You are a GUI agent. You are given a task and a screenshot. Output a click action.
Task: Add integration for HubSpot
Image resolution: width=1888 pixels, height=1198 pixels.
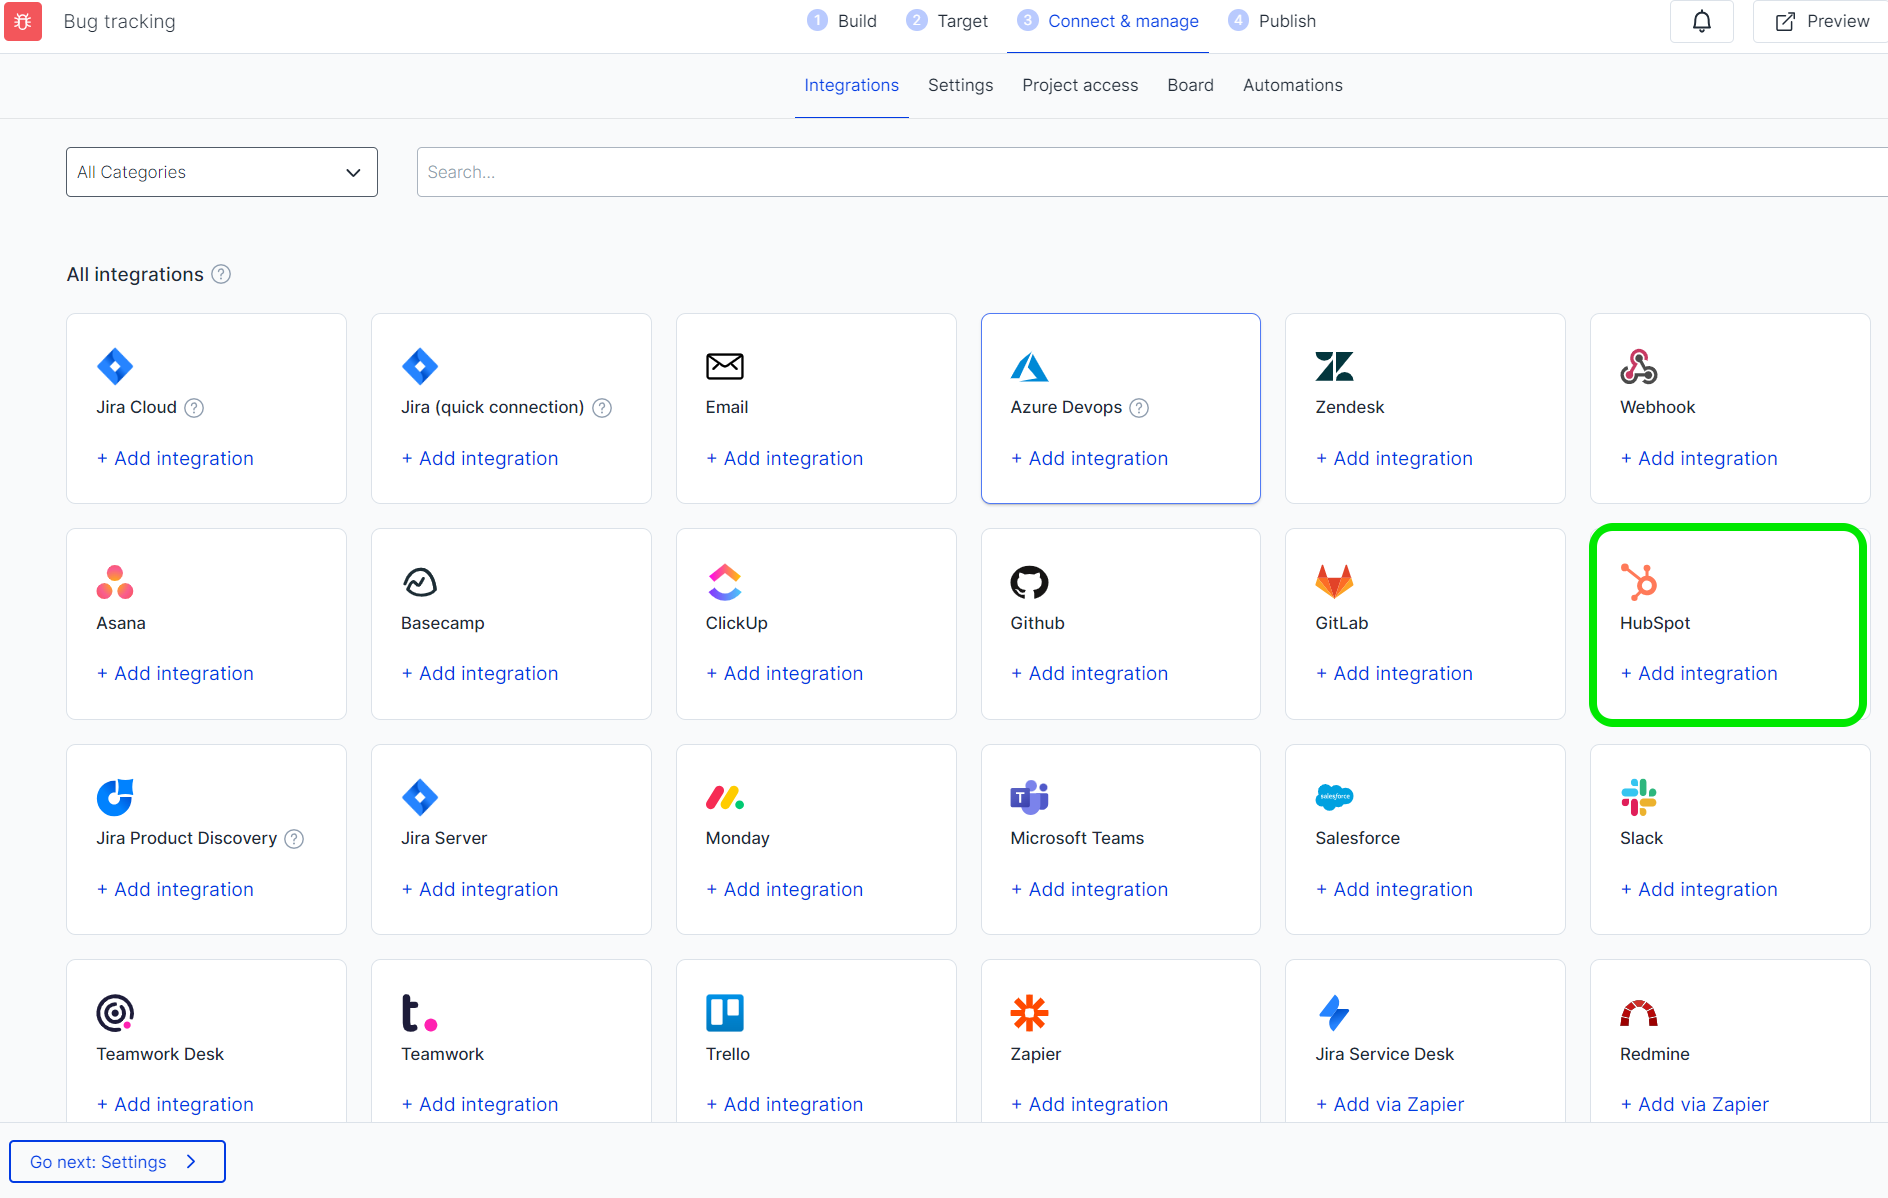tap(1699, 674)
